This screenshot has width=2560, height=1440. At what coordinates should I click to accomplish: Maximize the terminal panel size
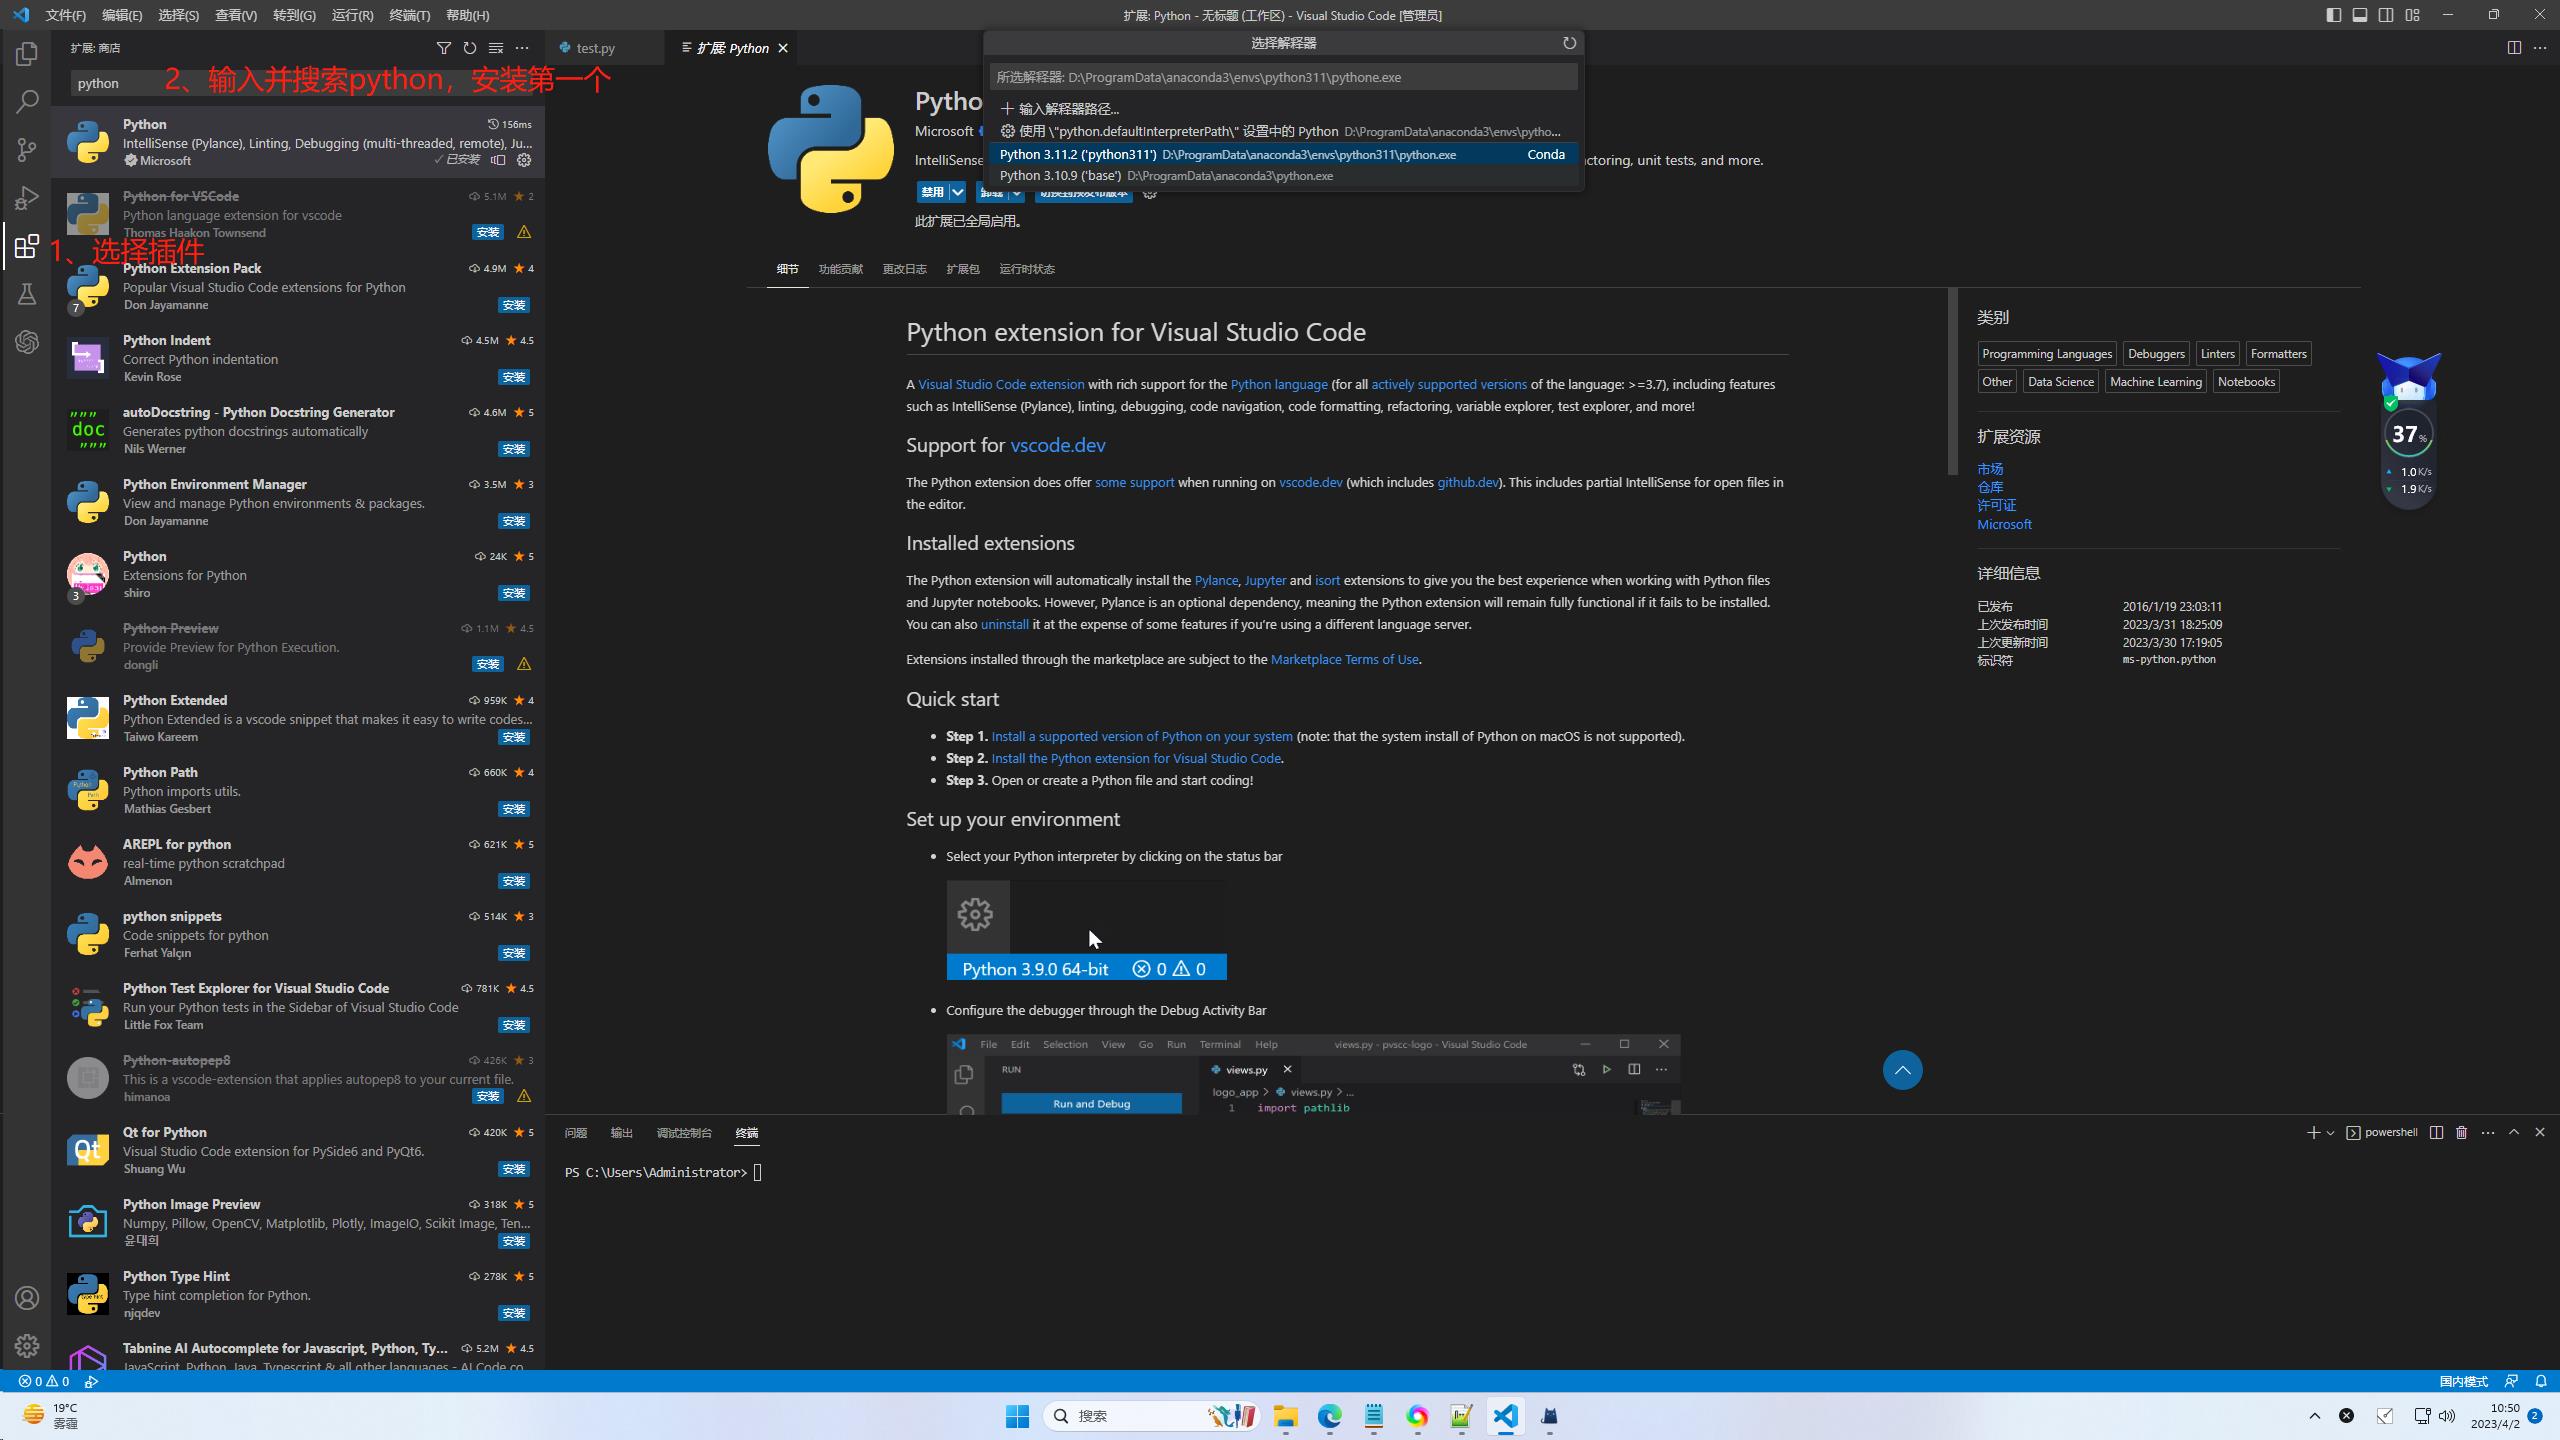pyautogui.click(x=2514, y=1132)
